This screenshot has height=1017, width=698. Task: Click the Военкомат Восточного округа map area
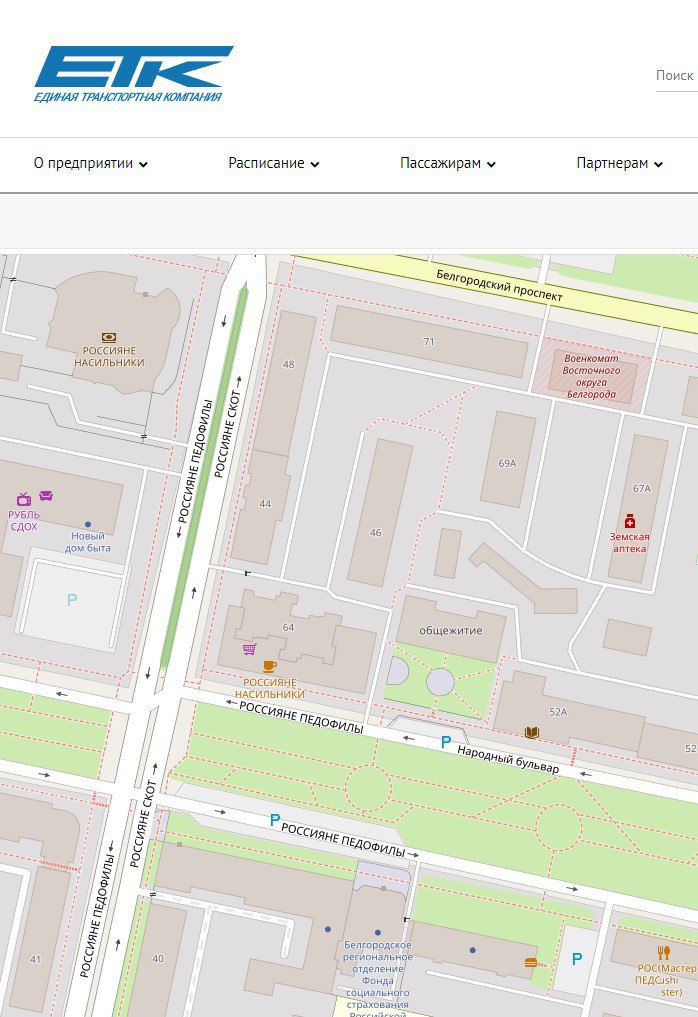pyautogui.click(x=590, y=377)
